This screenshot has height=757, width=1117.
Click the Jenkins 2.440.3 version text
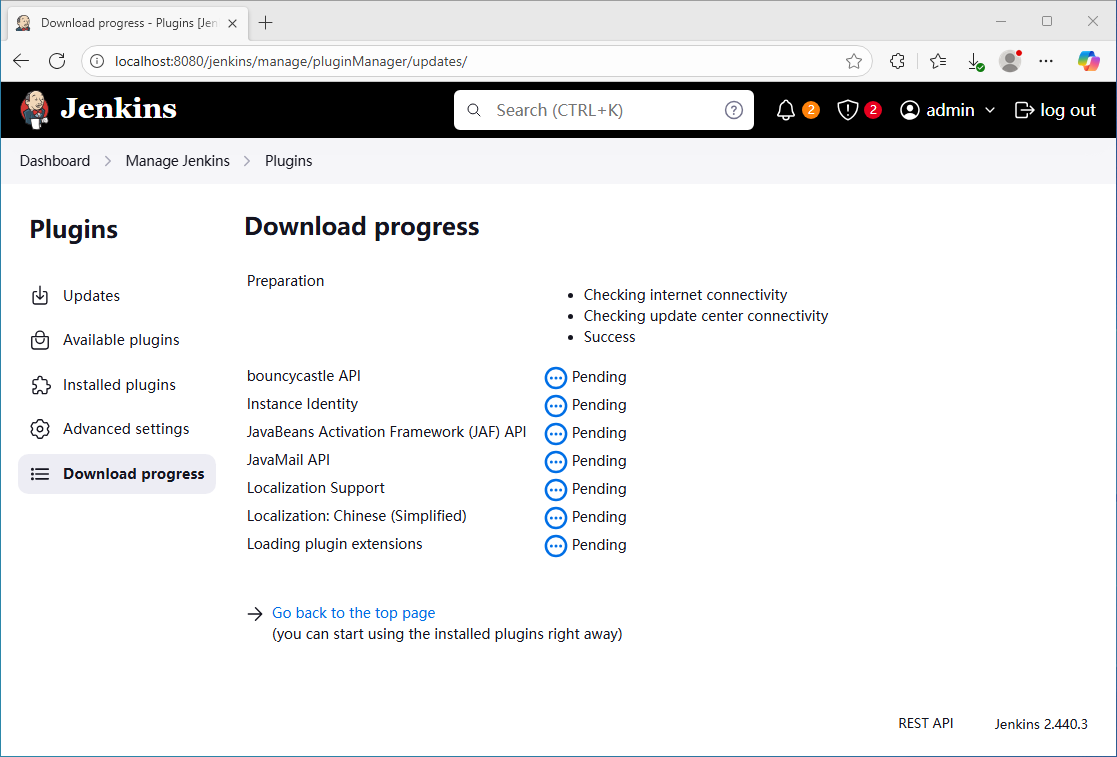pyautogui.click(x=1041, y=724)
